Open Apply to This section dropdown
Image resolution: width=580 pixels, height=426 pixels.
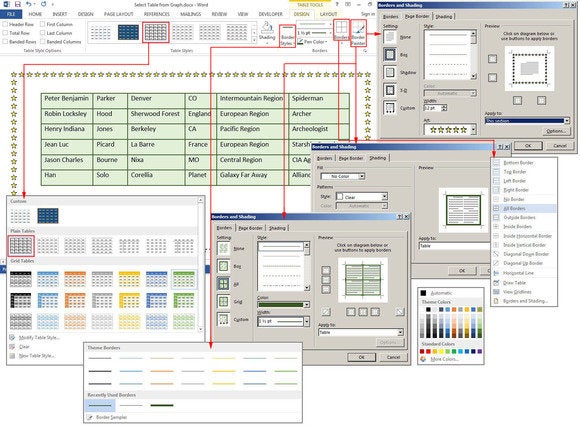click(x=566, y=121)
